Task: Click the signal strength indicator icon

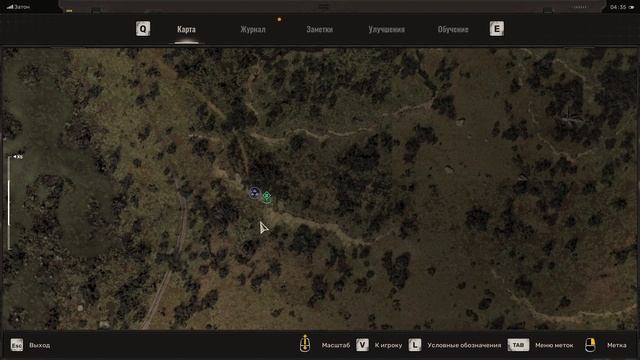Action: coord(10,7)
